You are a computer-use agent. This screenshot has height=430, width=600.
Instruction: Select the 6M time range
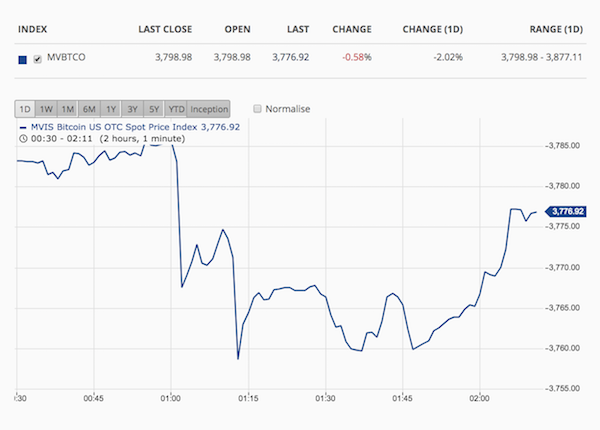89,109
